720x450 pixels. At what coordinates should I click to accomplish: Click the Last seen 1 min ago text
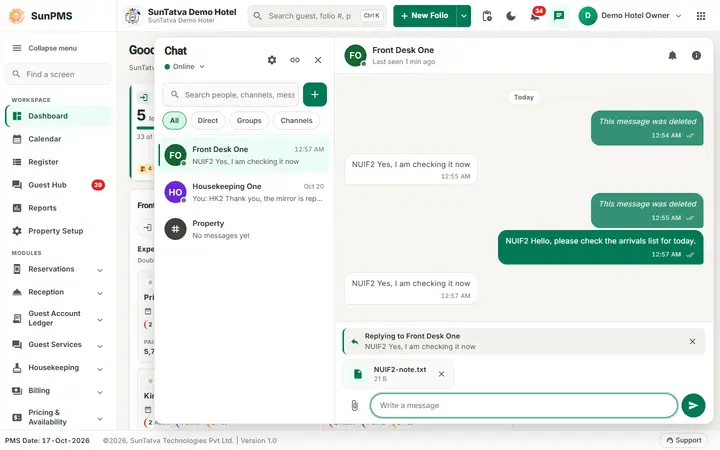pyautogui.click(x=404, y=62)
